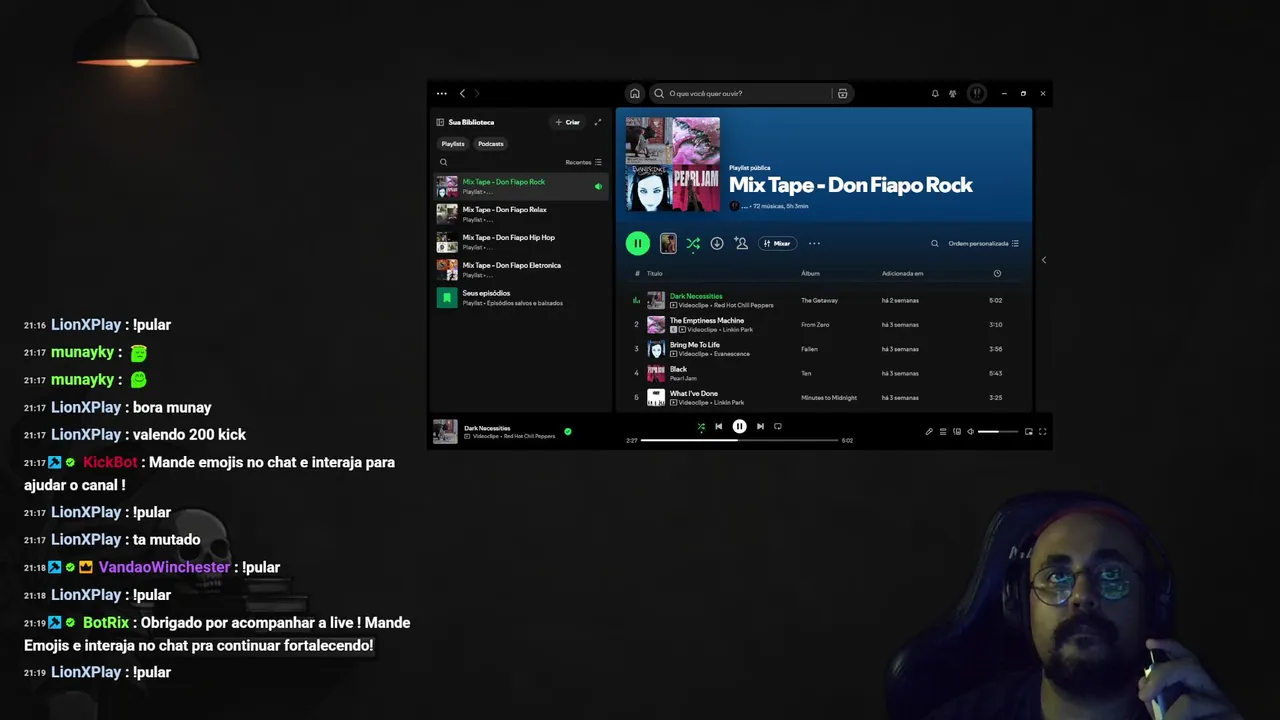1280x720 pixels.
Task: Open the play queue icon
Action: (x=943, y=432)
